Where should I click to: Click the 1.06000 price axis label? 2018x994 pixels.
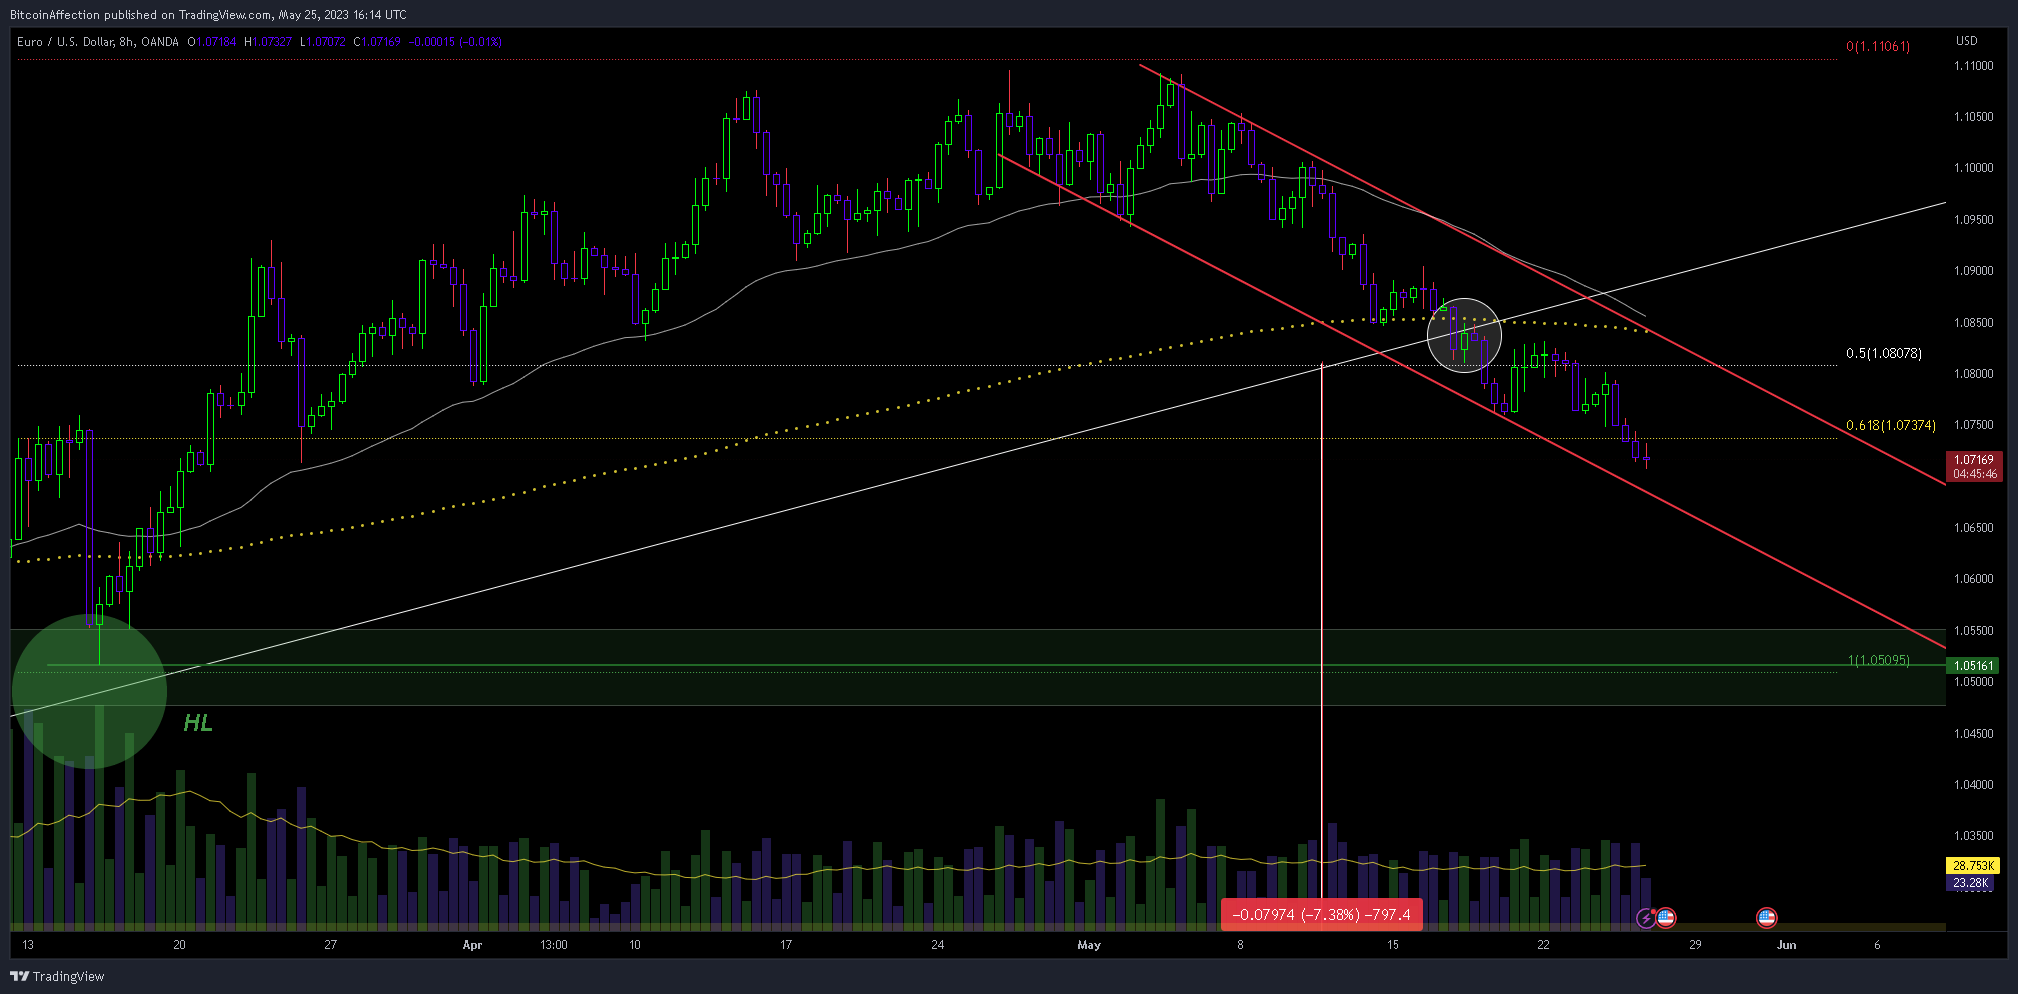point(1974,579)
